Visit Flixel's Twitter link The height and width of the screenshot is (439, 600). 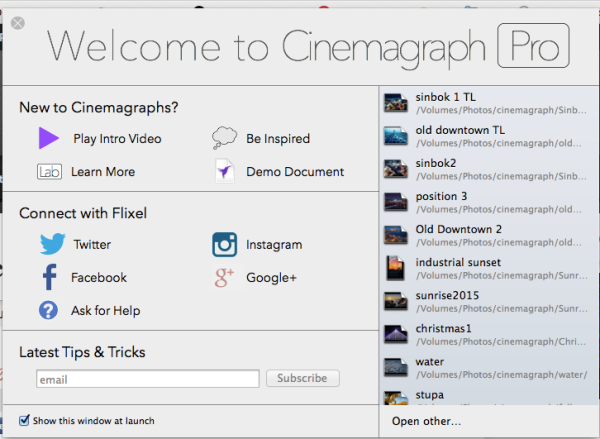click(x=92, y=244)
